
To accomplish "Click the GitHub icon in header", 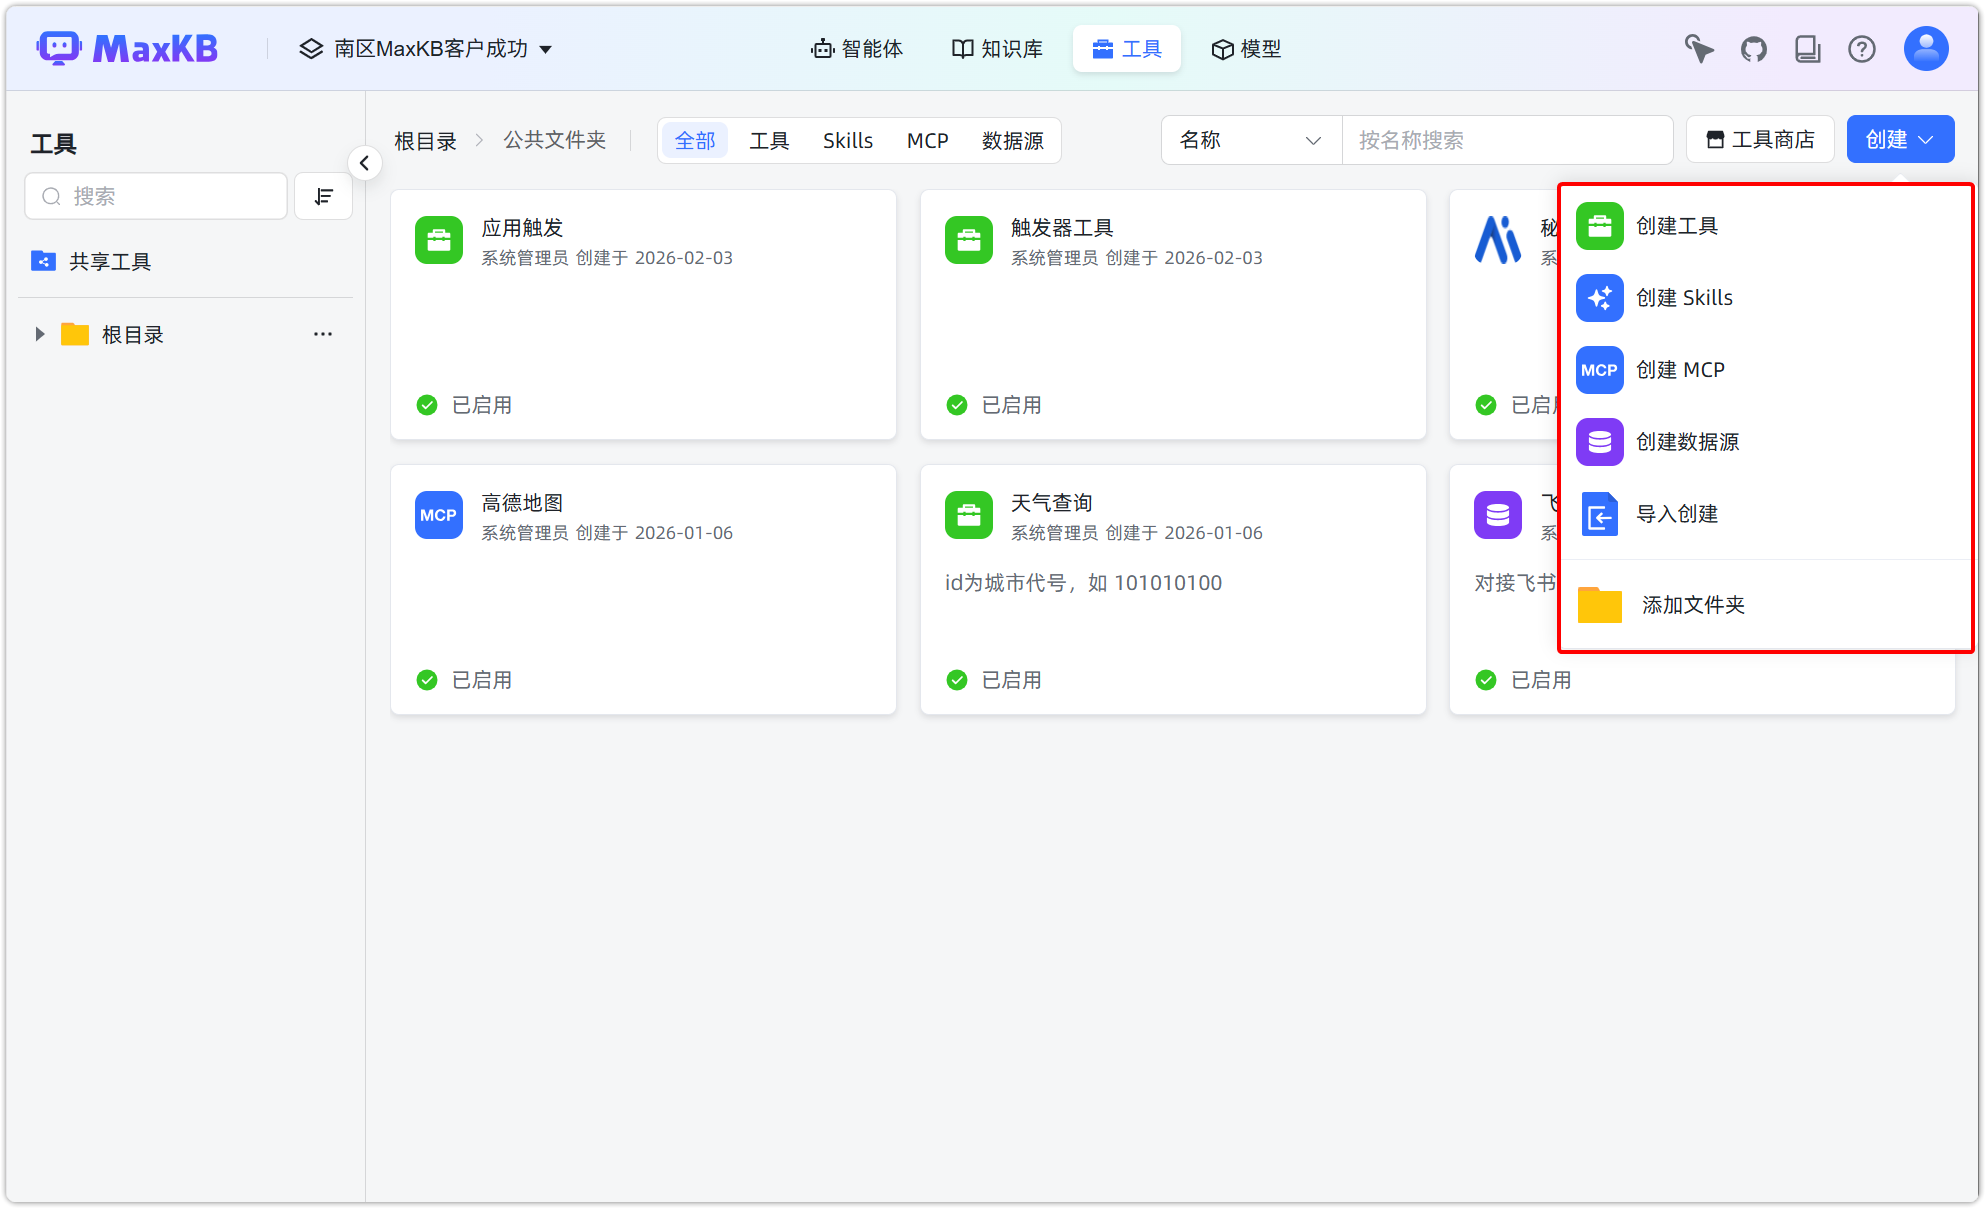I will pyautogui.click(x=1754, y=49).
